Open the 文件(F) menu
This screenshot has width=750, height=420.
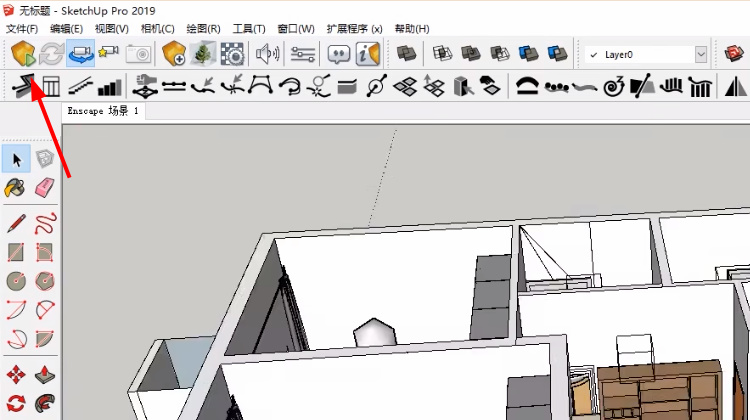22,29
